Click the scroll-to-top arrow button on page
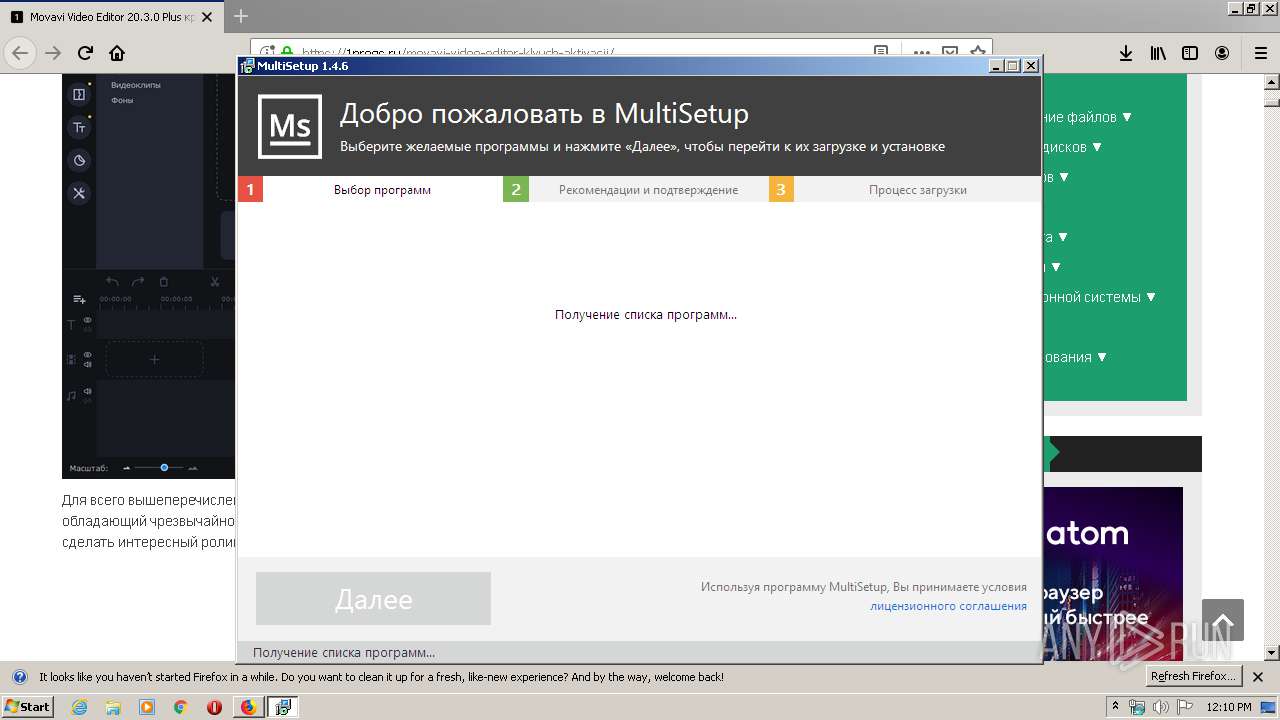1280x720 pixels. 1222,620
